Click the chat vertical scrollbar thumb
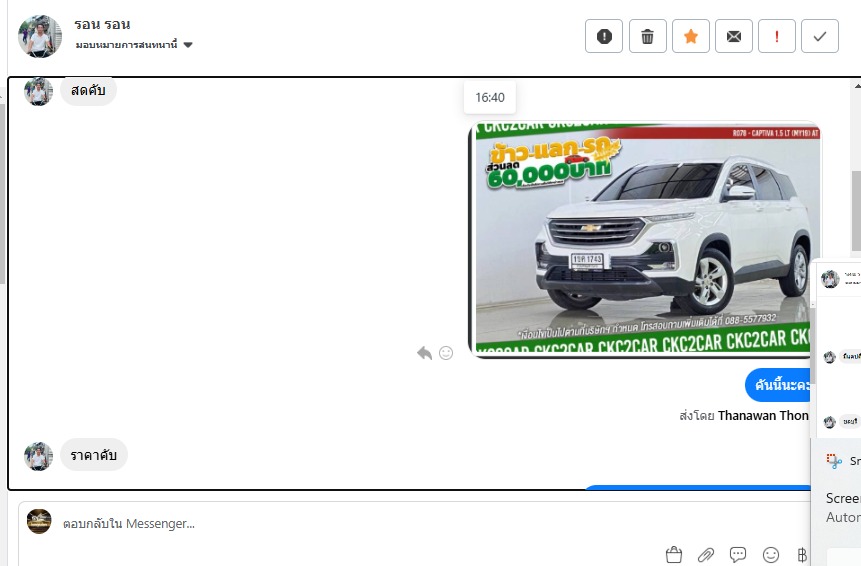The image size is (861, 566). click(x=856, y=211)
